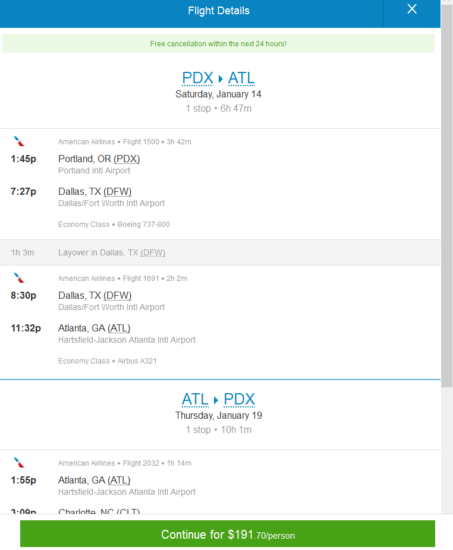Click the vertical scrollbar thumb
This screenshot has width=453, height=550.
(x=447, y=195)
